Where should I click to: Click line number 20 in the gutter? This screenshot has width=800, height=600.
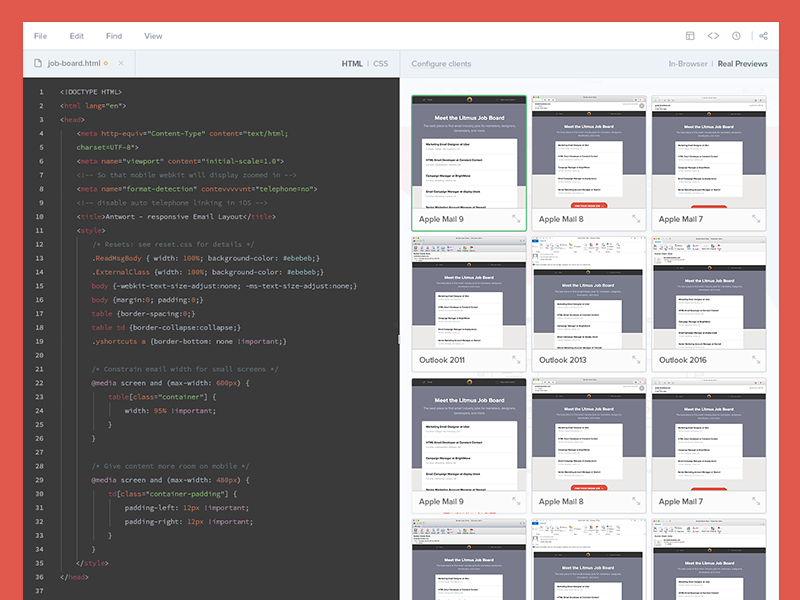tap(39, 355)
